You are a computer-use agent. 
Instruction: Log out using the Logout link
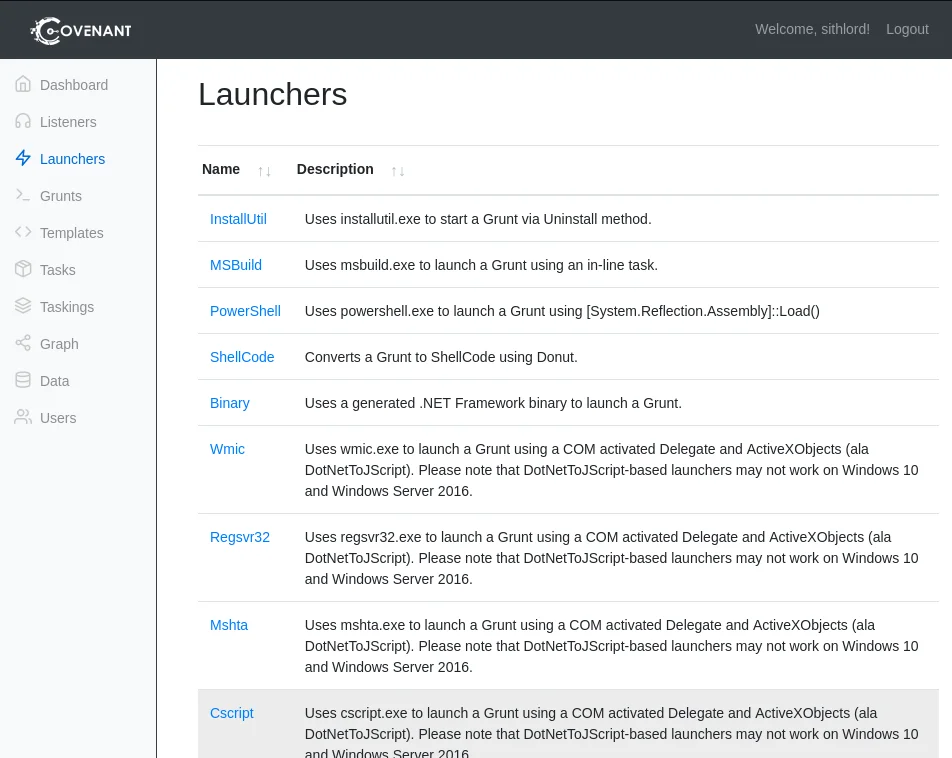point(907,29)
